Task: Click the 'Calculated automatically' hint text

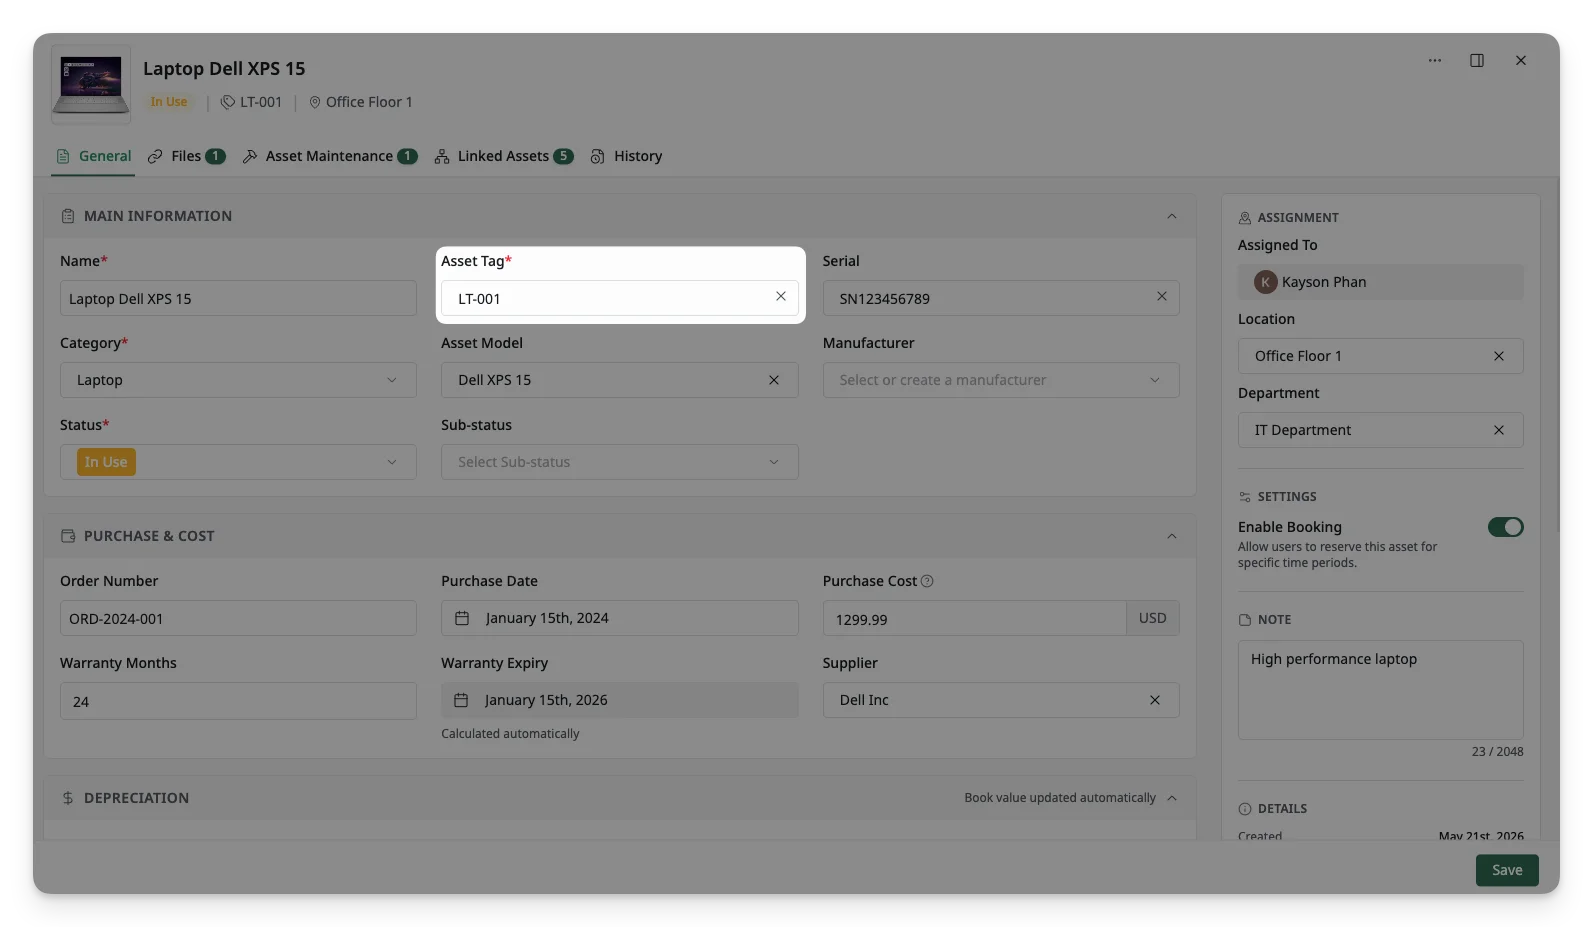Action: (510, 734)
